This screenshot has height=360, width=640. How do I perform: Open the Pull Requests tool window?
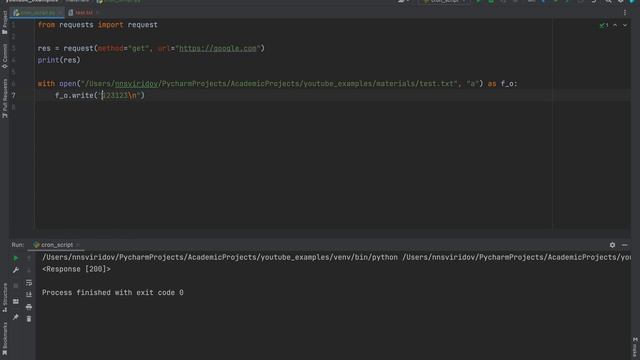(4, 98)
